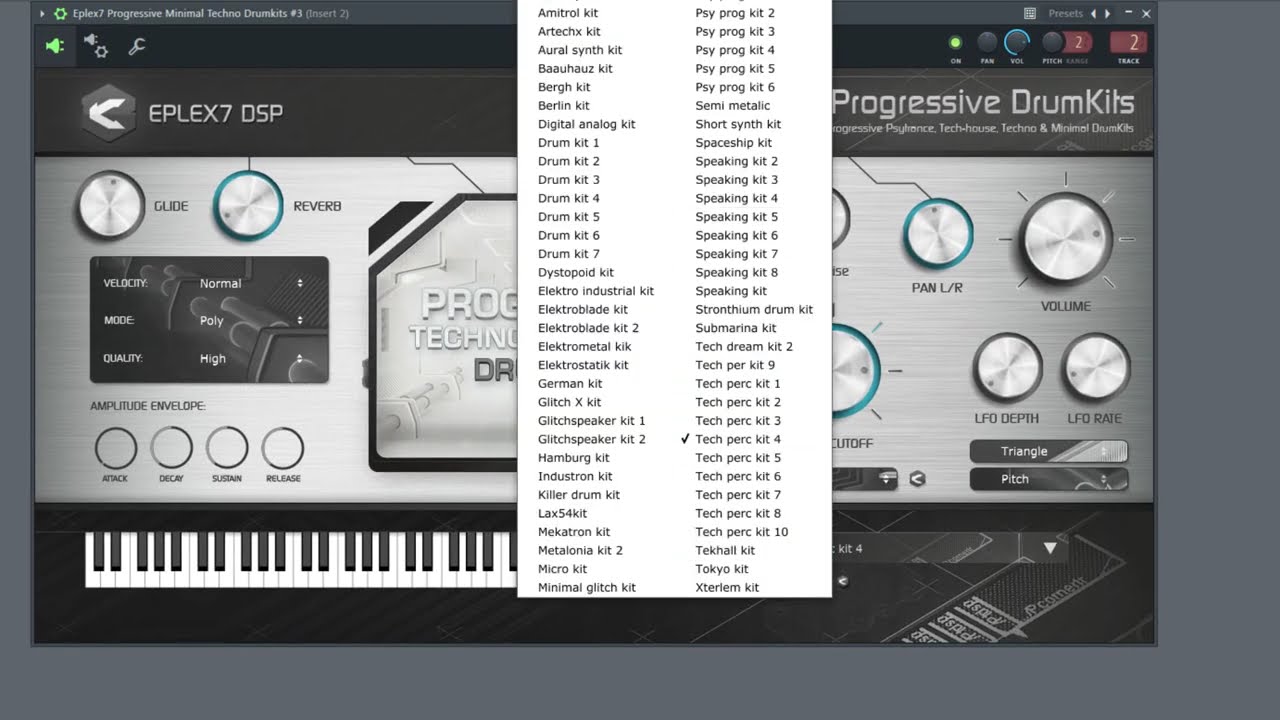Click the ATTACK envelope knob
Viewport: 1280px width, 720px height.
115,448
